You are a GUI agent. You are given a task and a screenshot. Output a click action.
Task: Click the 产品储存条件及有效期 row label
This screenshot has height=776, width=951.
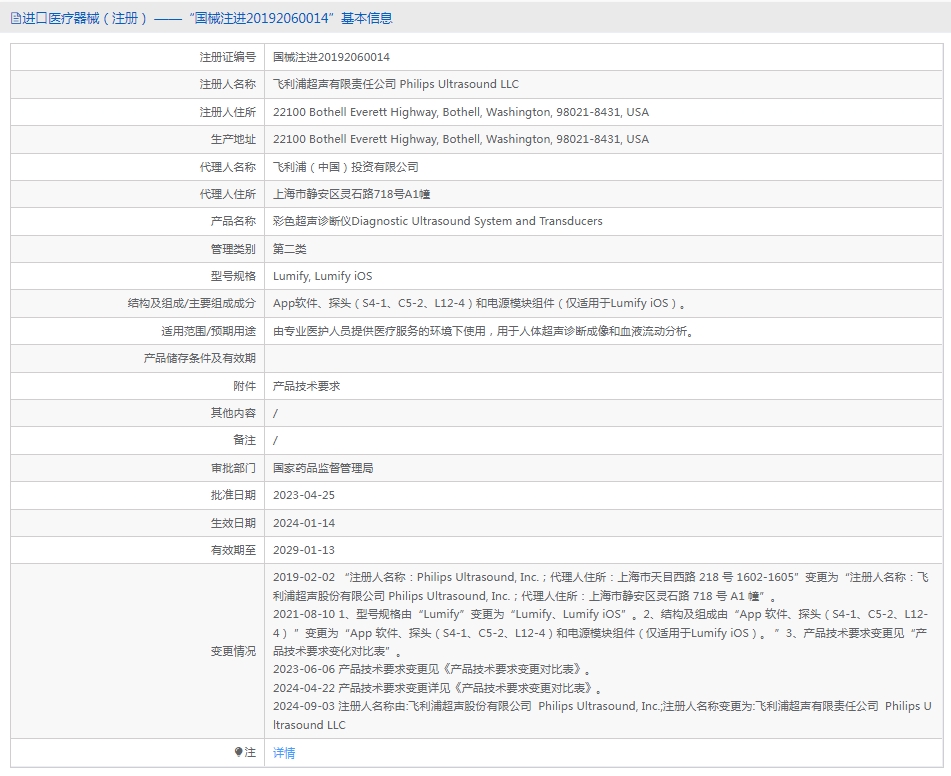click(200, 359)
